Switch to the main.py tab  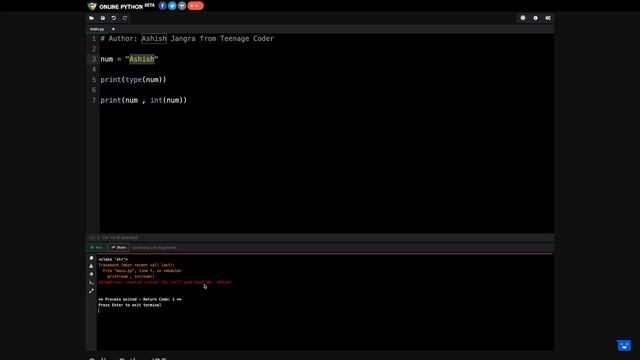pyautogui.click(x=97, y=29)
